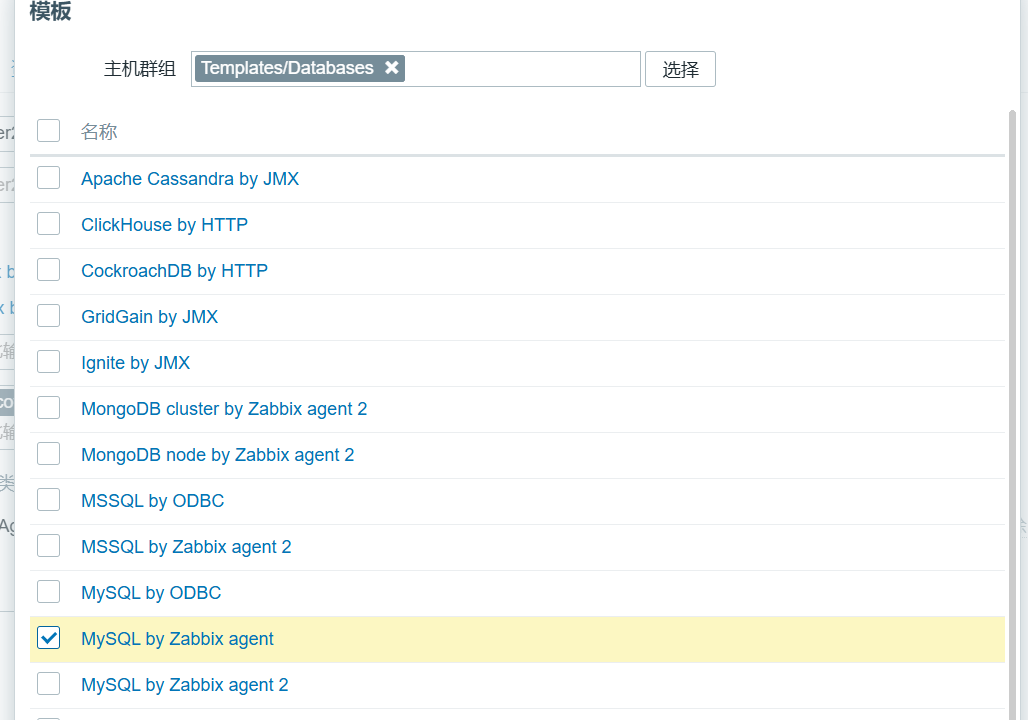
Task: Toggle the select-all checkbox beside 名称
Action: 49,130
